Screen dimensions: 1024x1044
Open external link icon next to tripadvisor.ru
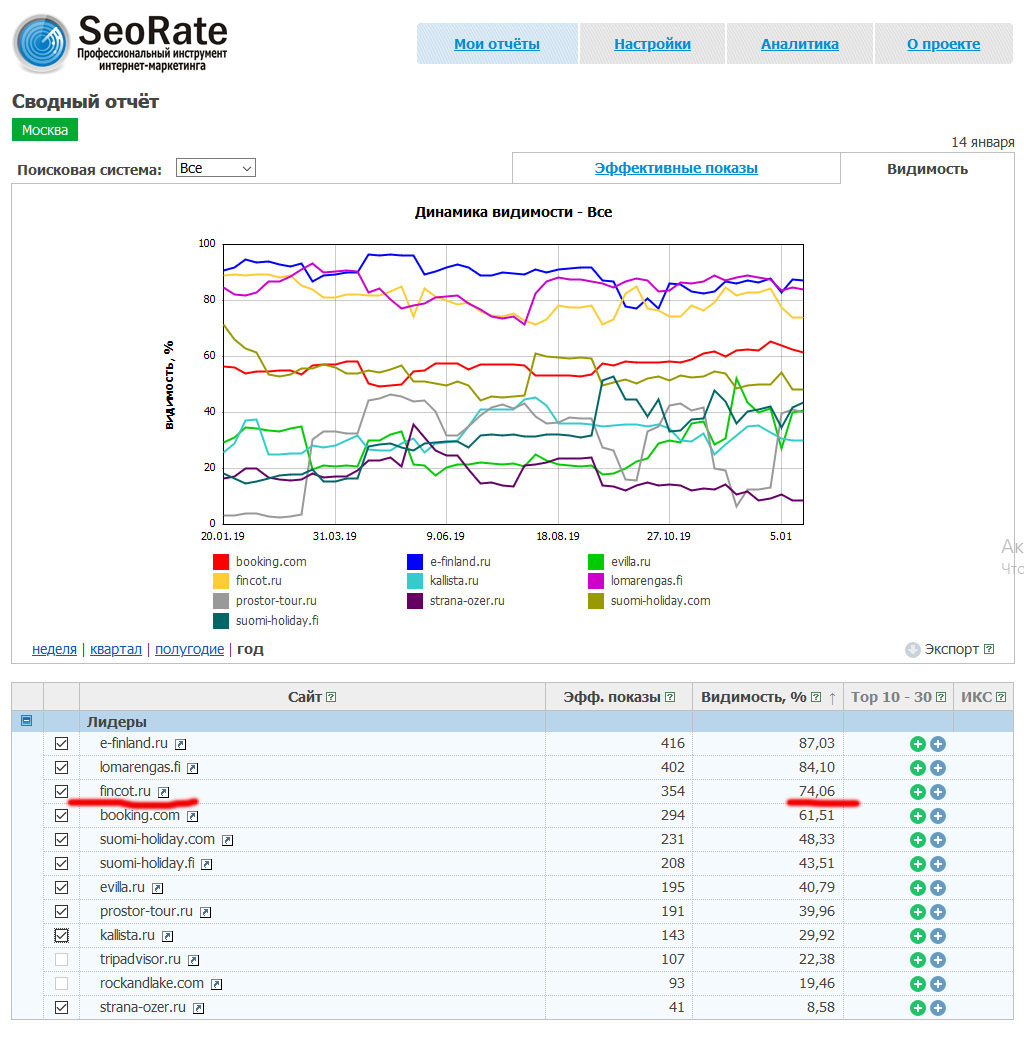coord(193,960)
